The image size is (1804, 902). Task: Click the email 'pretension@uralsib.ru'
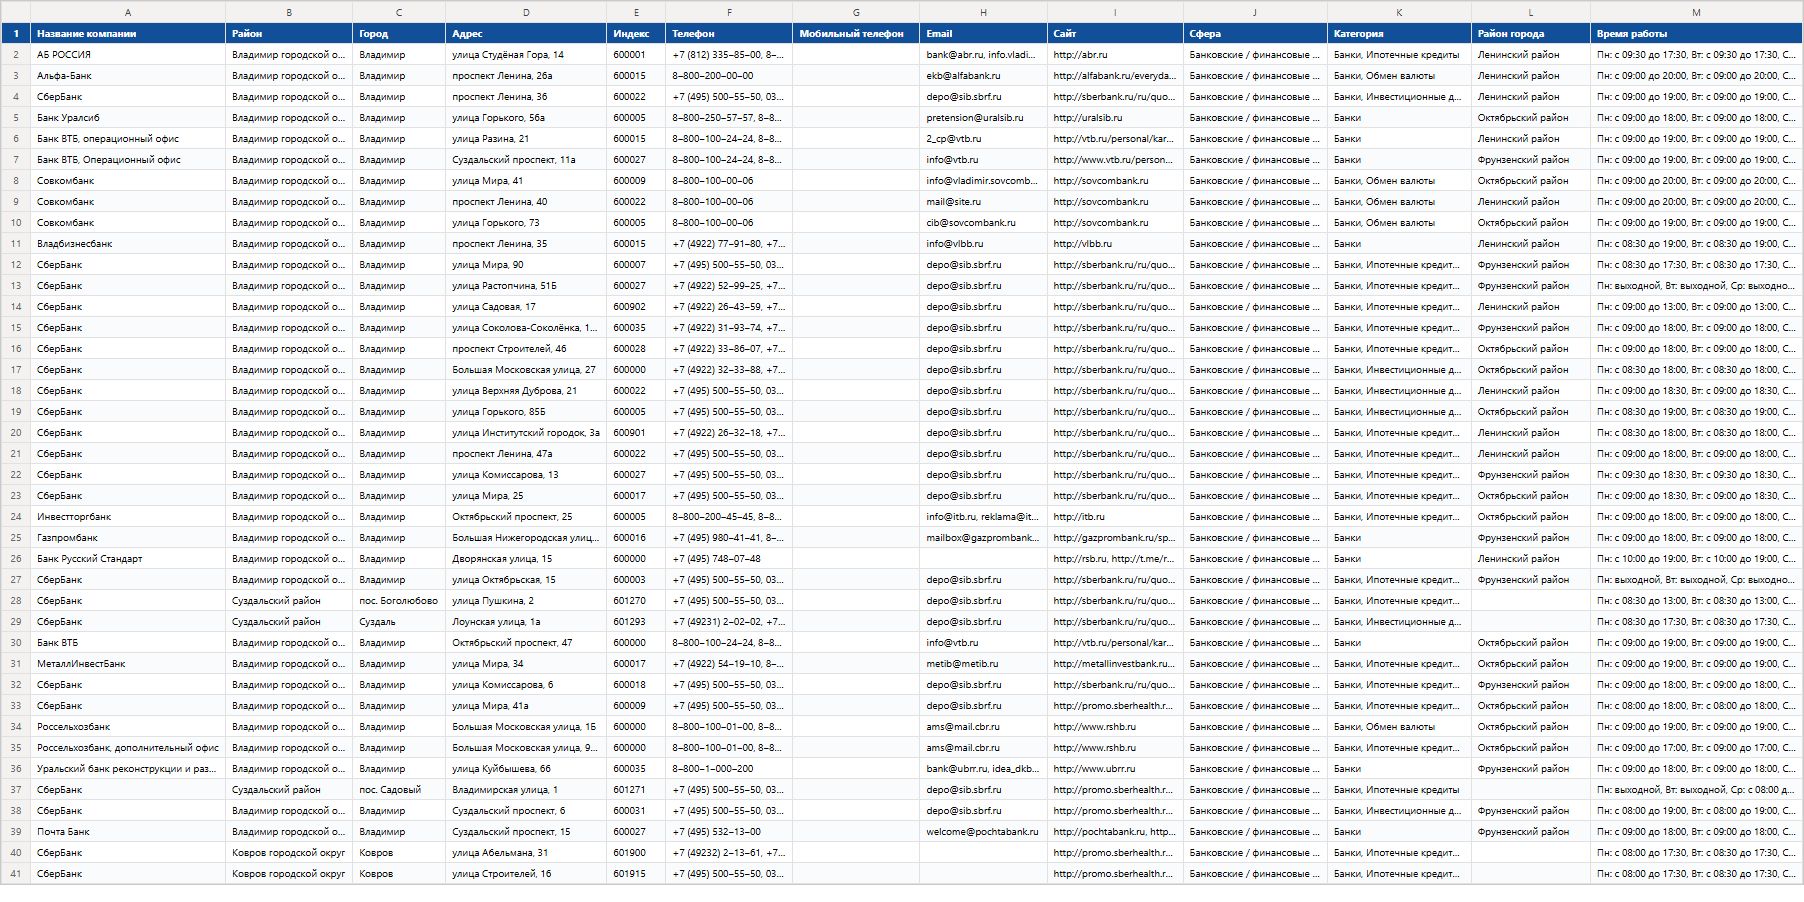click(983, 118)
